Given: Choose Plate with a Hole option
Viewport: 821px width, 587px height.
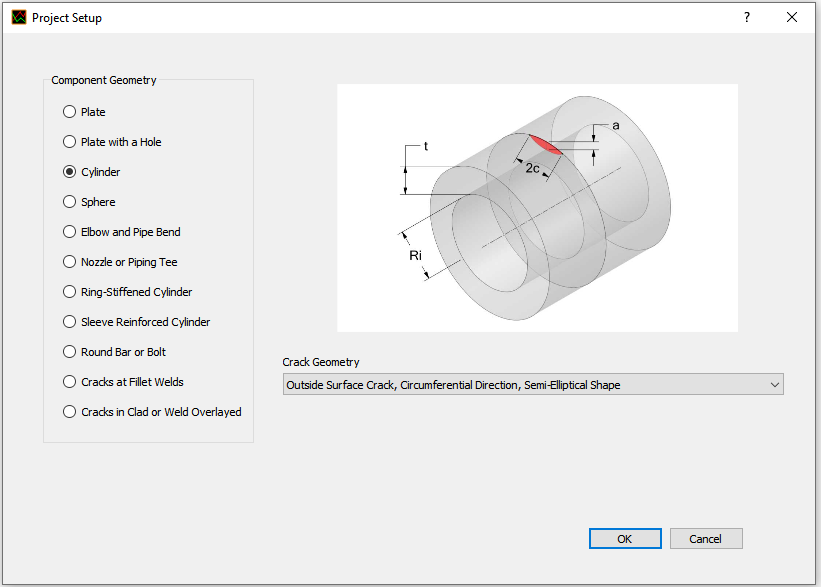Looking at the screenshot, I should pos(70,142).
